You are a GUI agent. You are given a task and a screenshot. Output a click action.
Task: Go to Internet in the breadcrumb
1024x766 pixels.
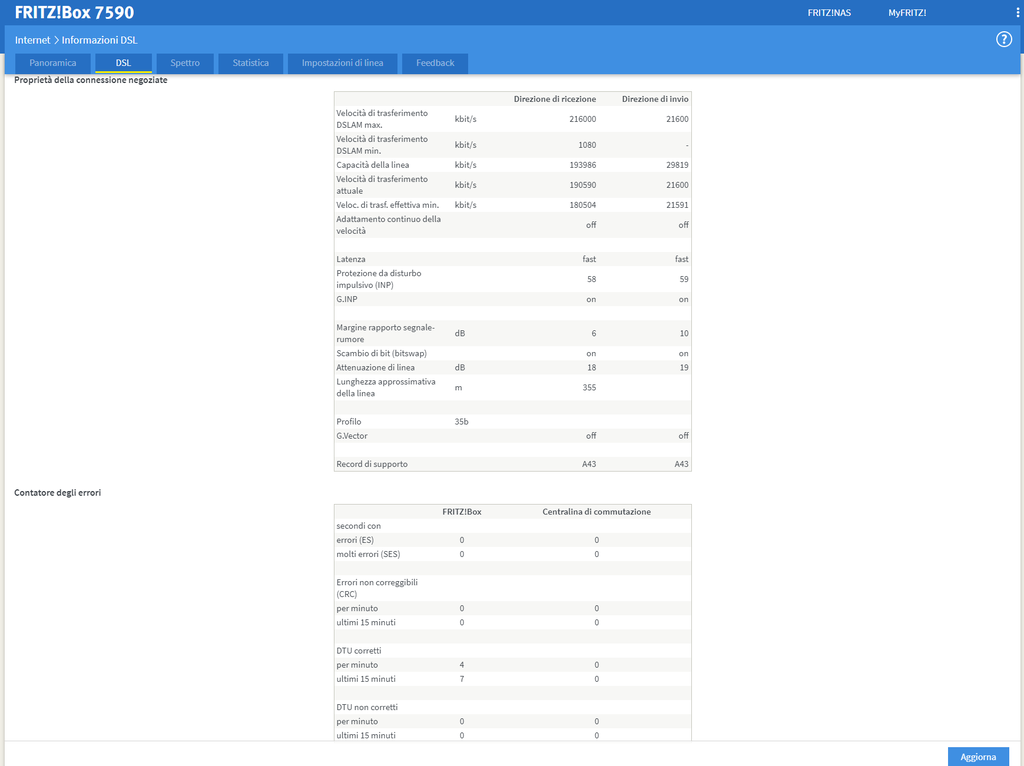[x=32, y=40]
